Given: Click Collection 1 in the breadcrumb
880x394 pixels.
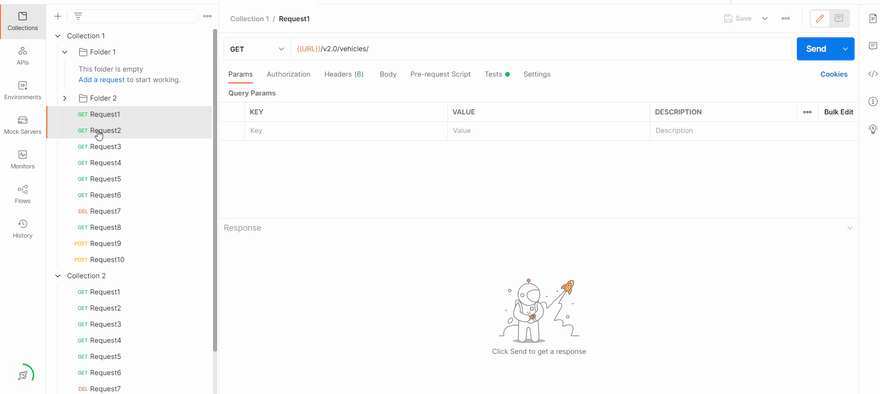Looking at the screenshot, I should click(x=250, y=19).
